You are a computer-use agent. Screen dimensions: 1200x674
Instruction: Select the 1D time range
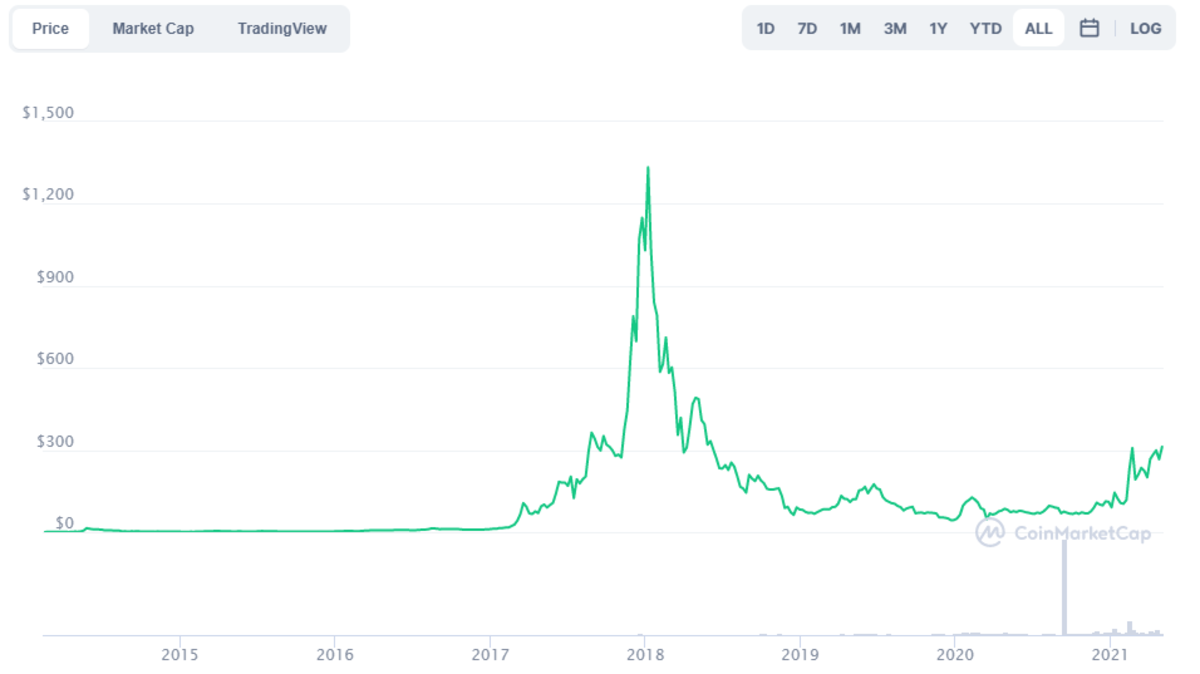coord(765,28)
